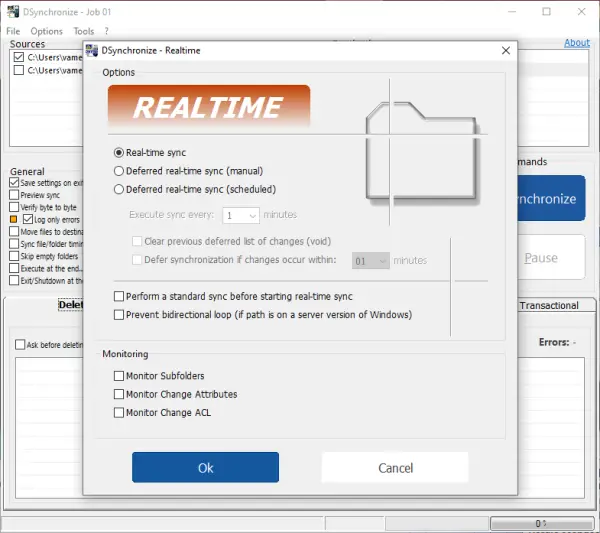600x533 pixels.
Task: Open the File menu in main window
Action: click(13, 31)
